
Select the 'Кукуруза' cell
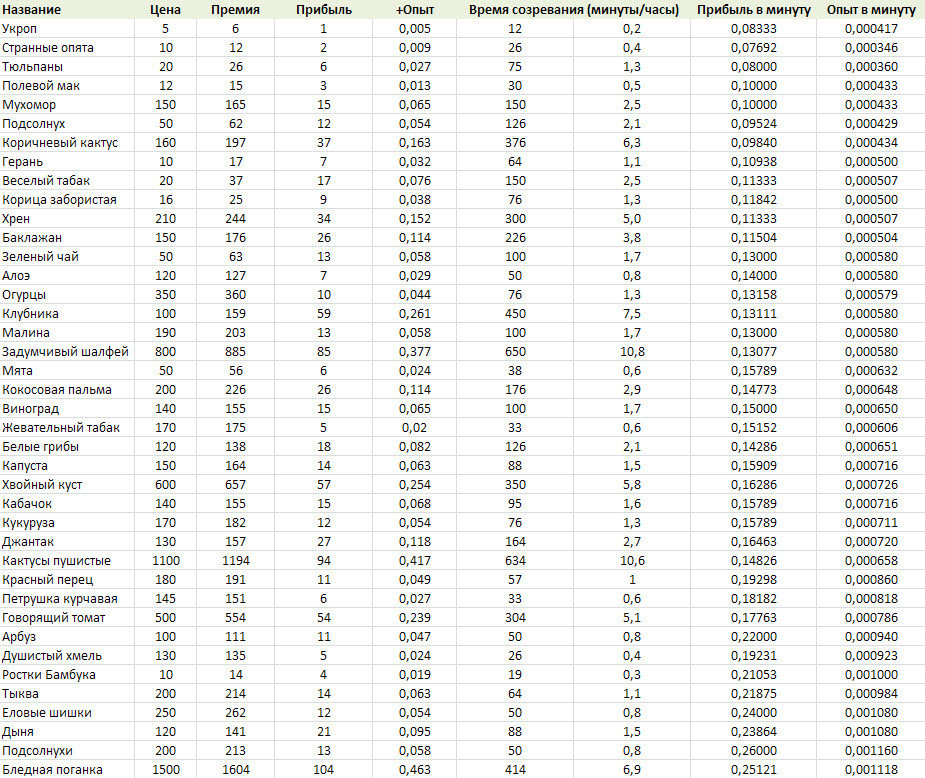pyautogui.click(x=28, y=523)
